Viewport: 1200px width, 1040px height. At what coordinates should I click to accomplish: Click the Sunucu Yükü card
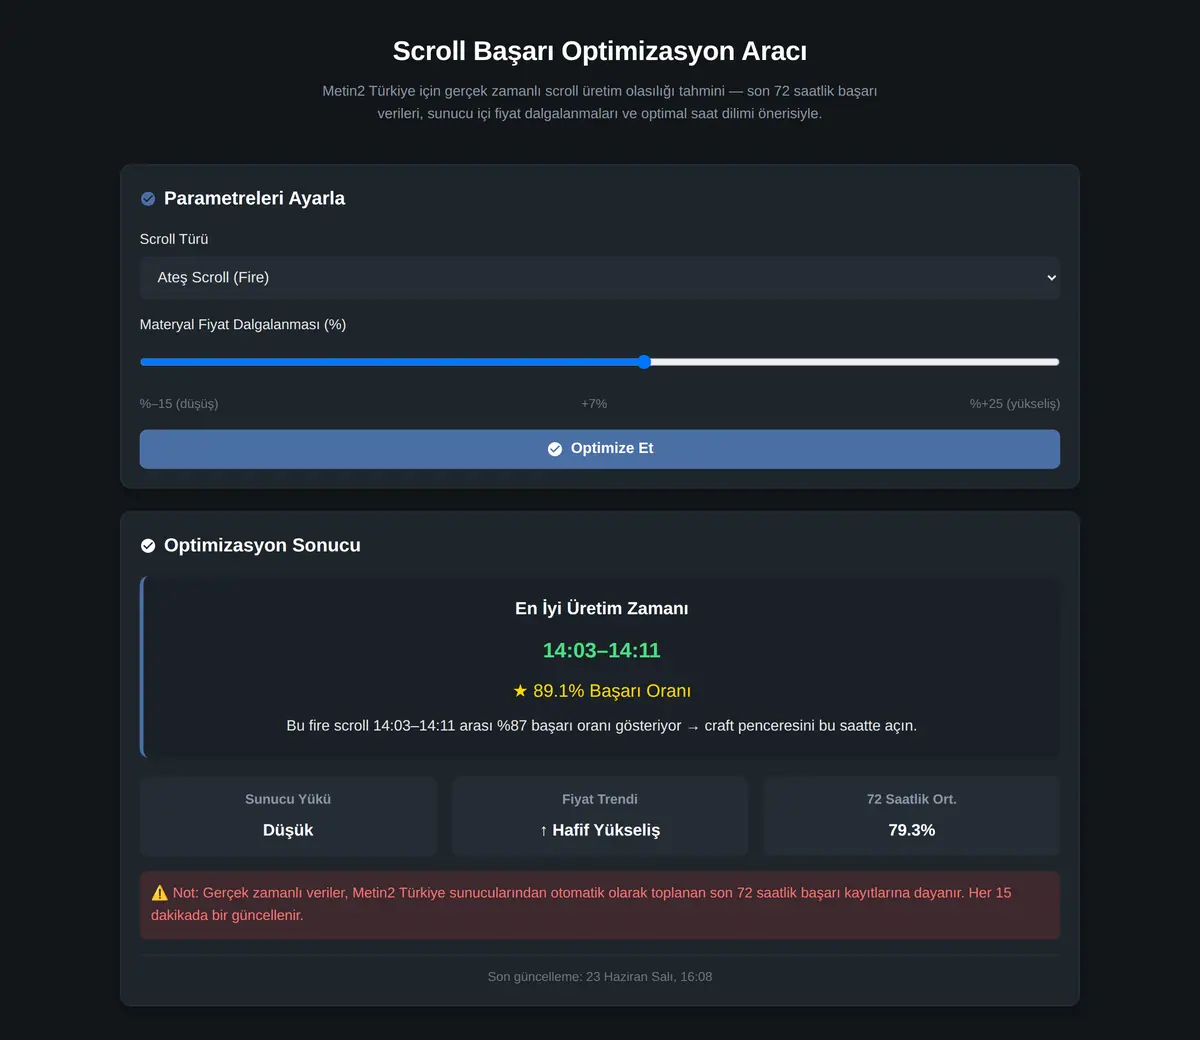288,815
